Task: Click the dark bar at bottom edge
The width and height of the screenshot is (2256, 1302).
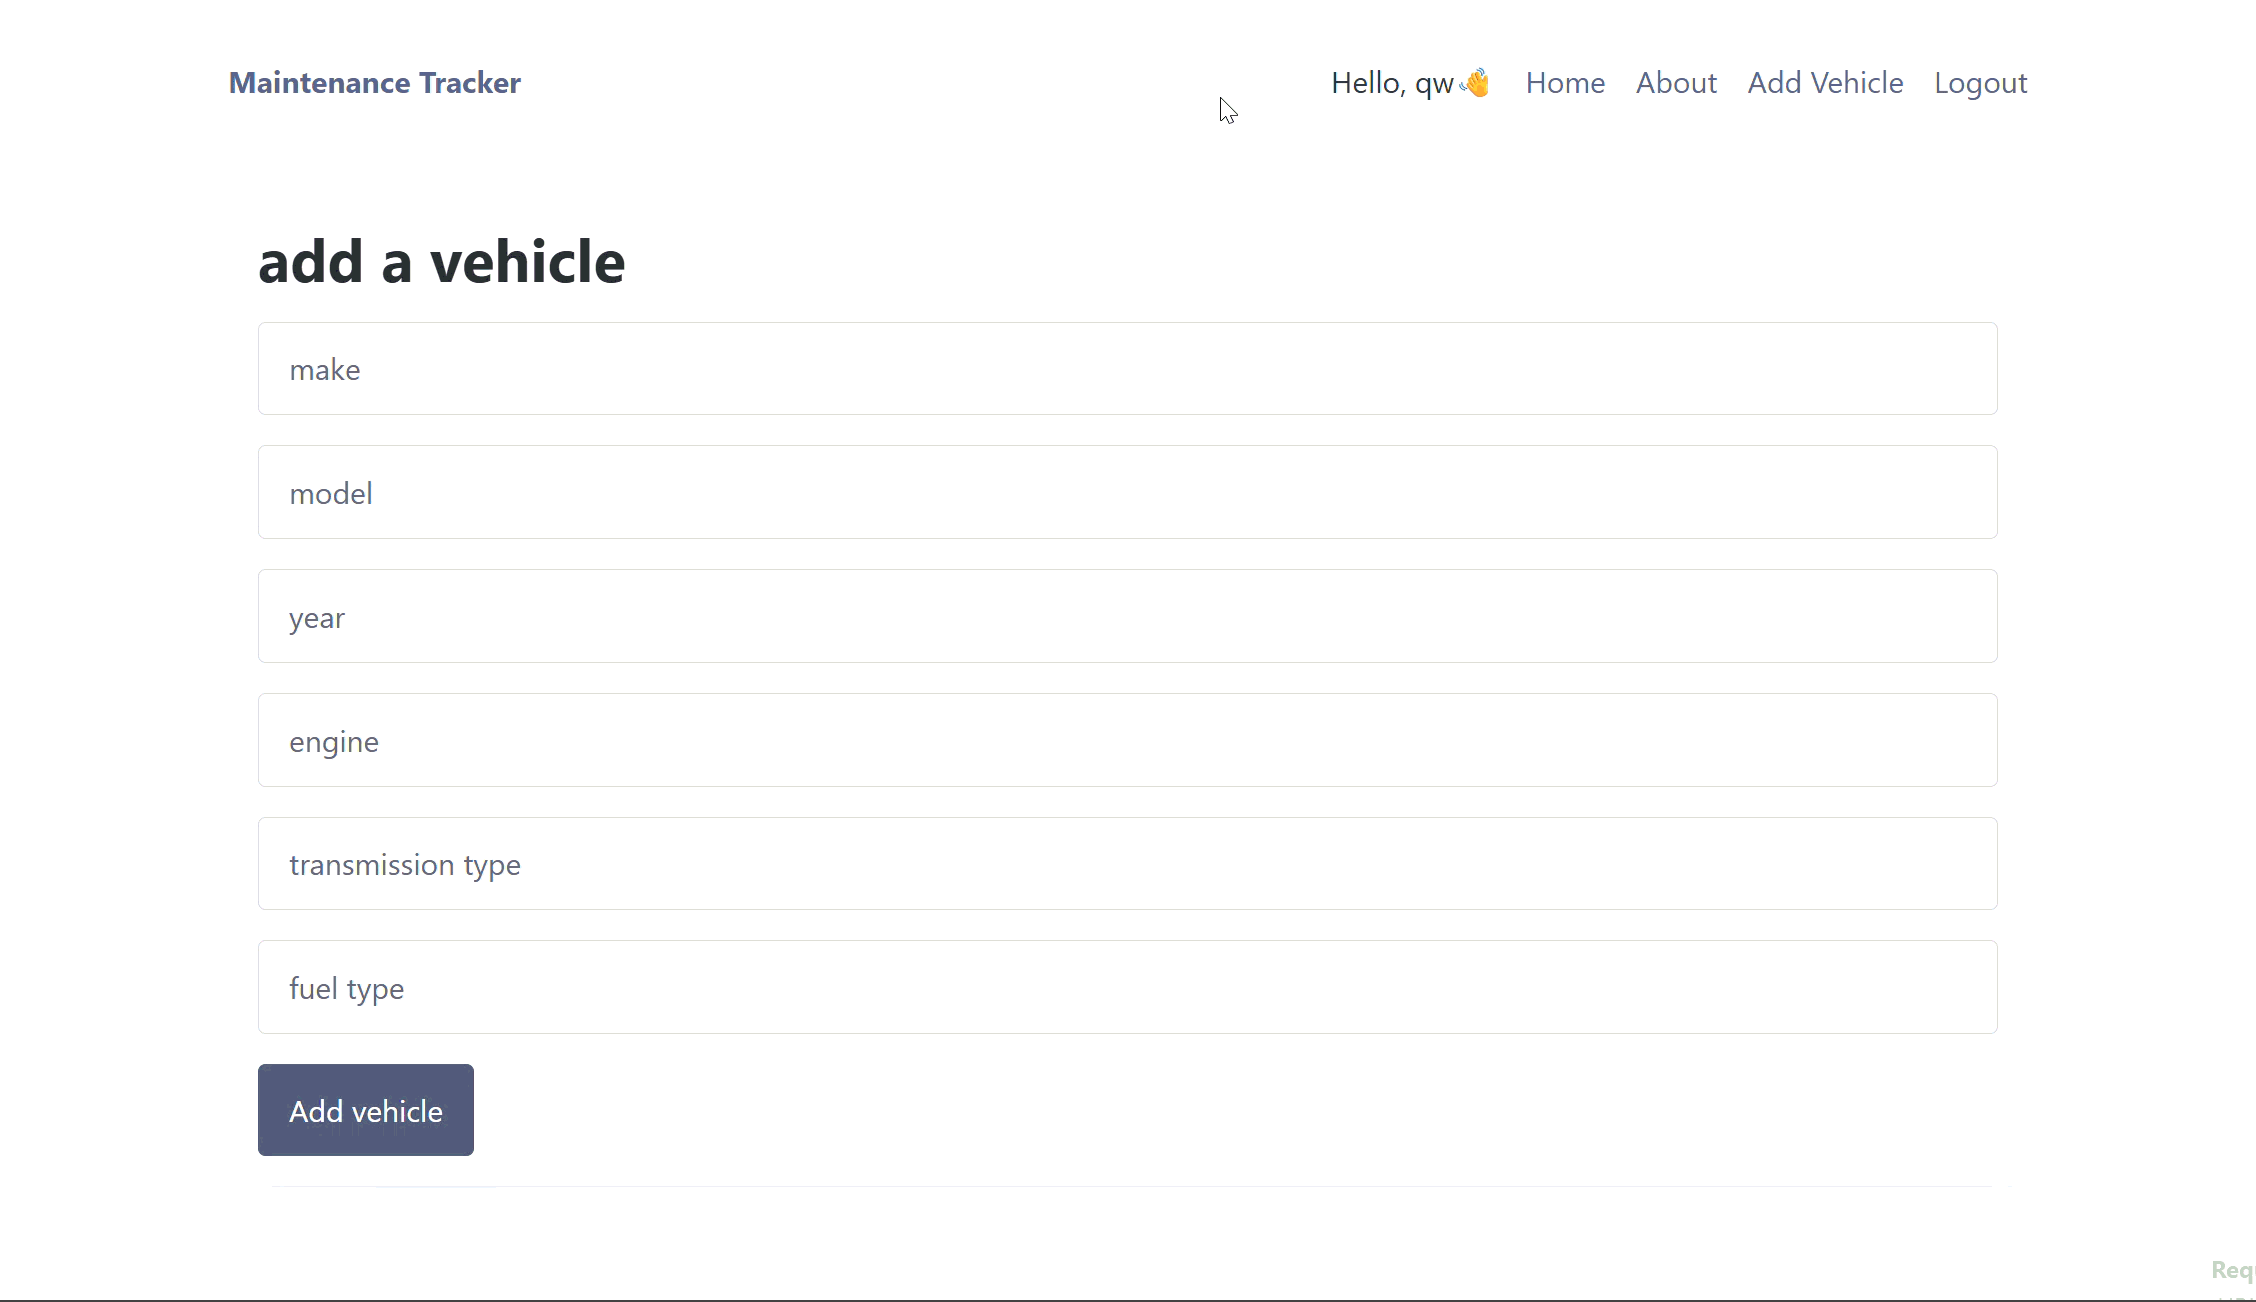Action: pos(1127,1299)
